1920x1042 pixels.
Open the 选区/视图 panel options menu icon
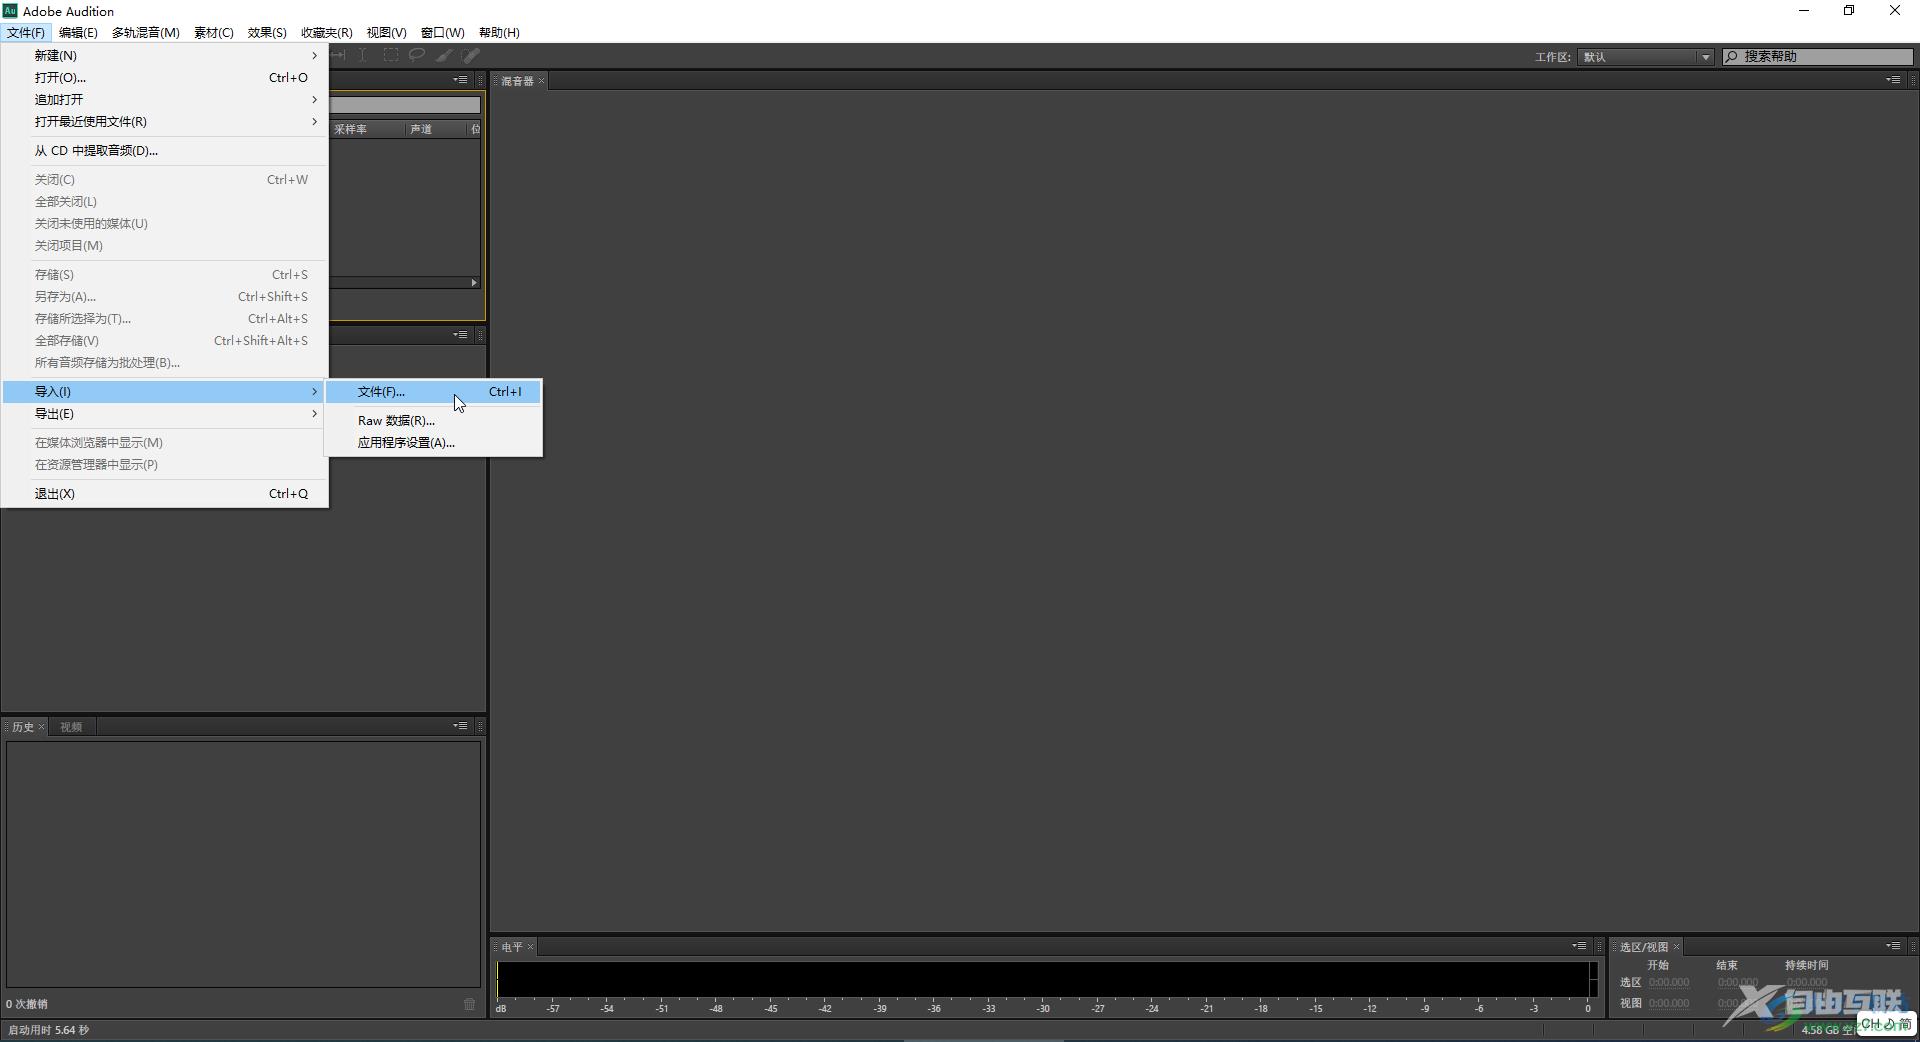click(1893, 946)
